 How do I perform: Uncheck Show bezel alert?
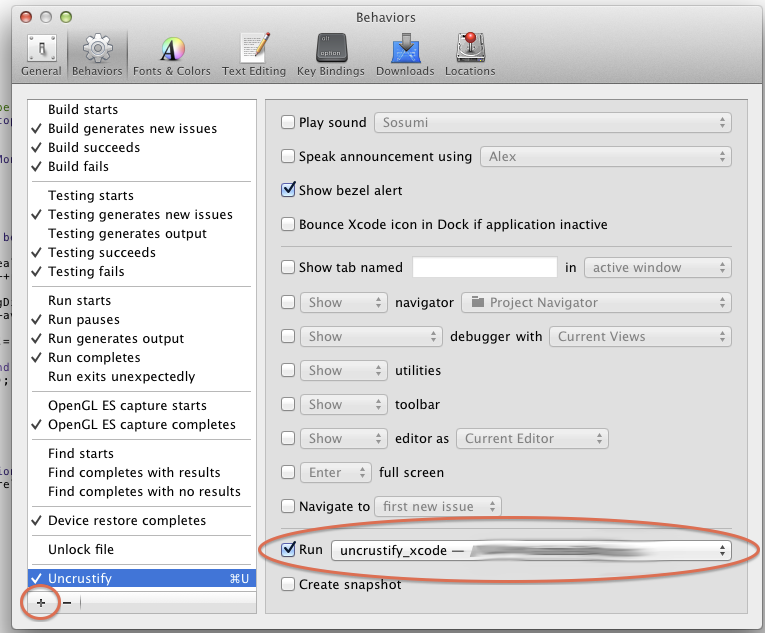point(288,190)
